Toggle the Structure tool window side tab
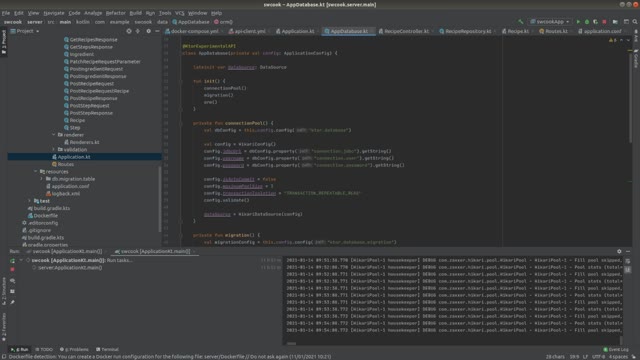Screen dimensions: 640x360 4,291
